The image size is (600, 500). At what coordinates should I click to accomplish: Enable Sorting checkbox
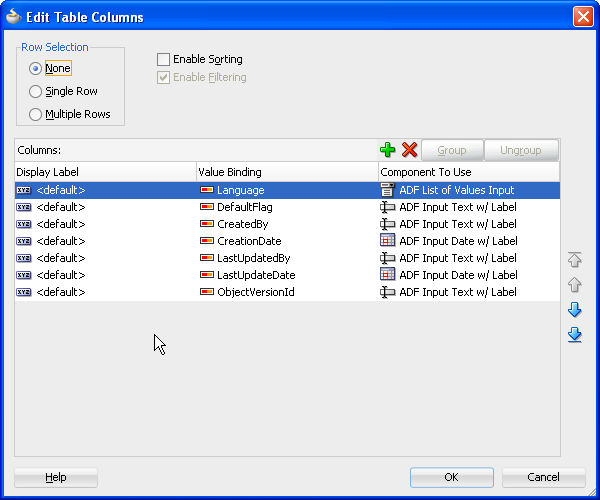pos(163,59)
